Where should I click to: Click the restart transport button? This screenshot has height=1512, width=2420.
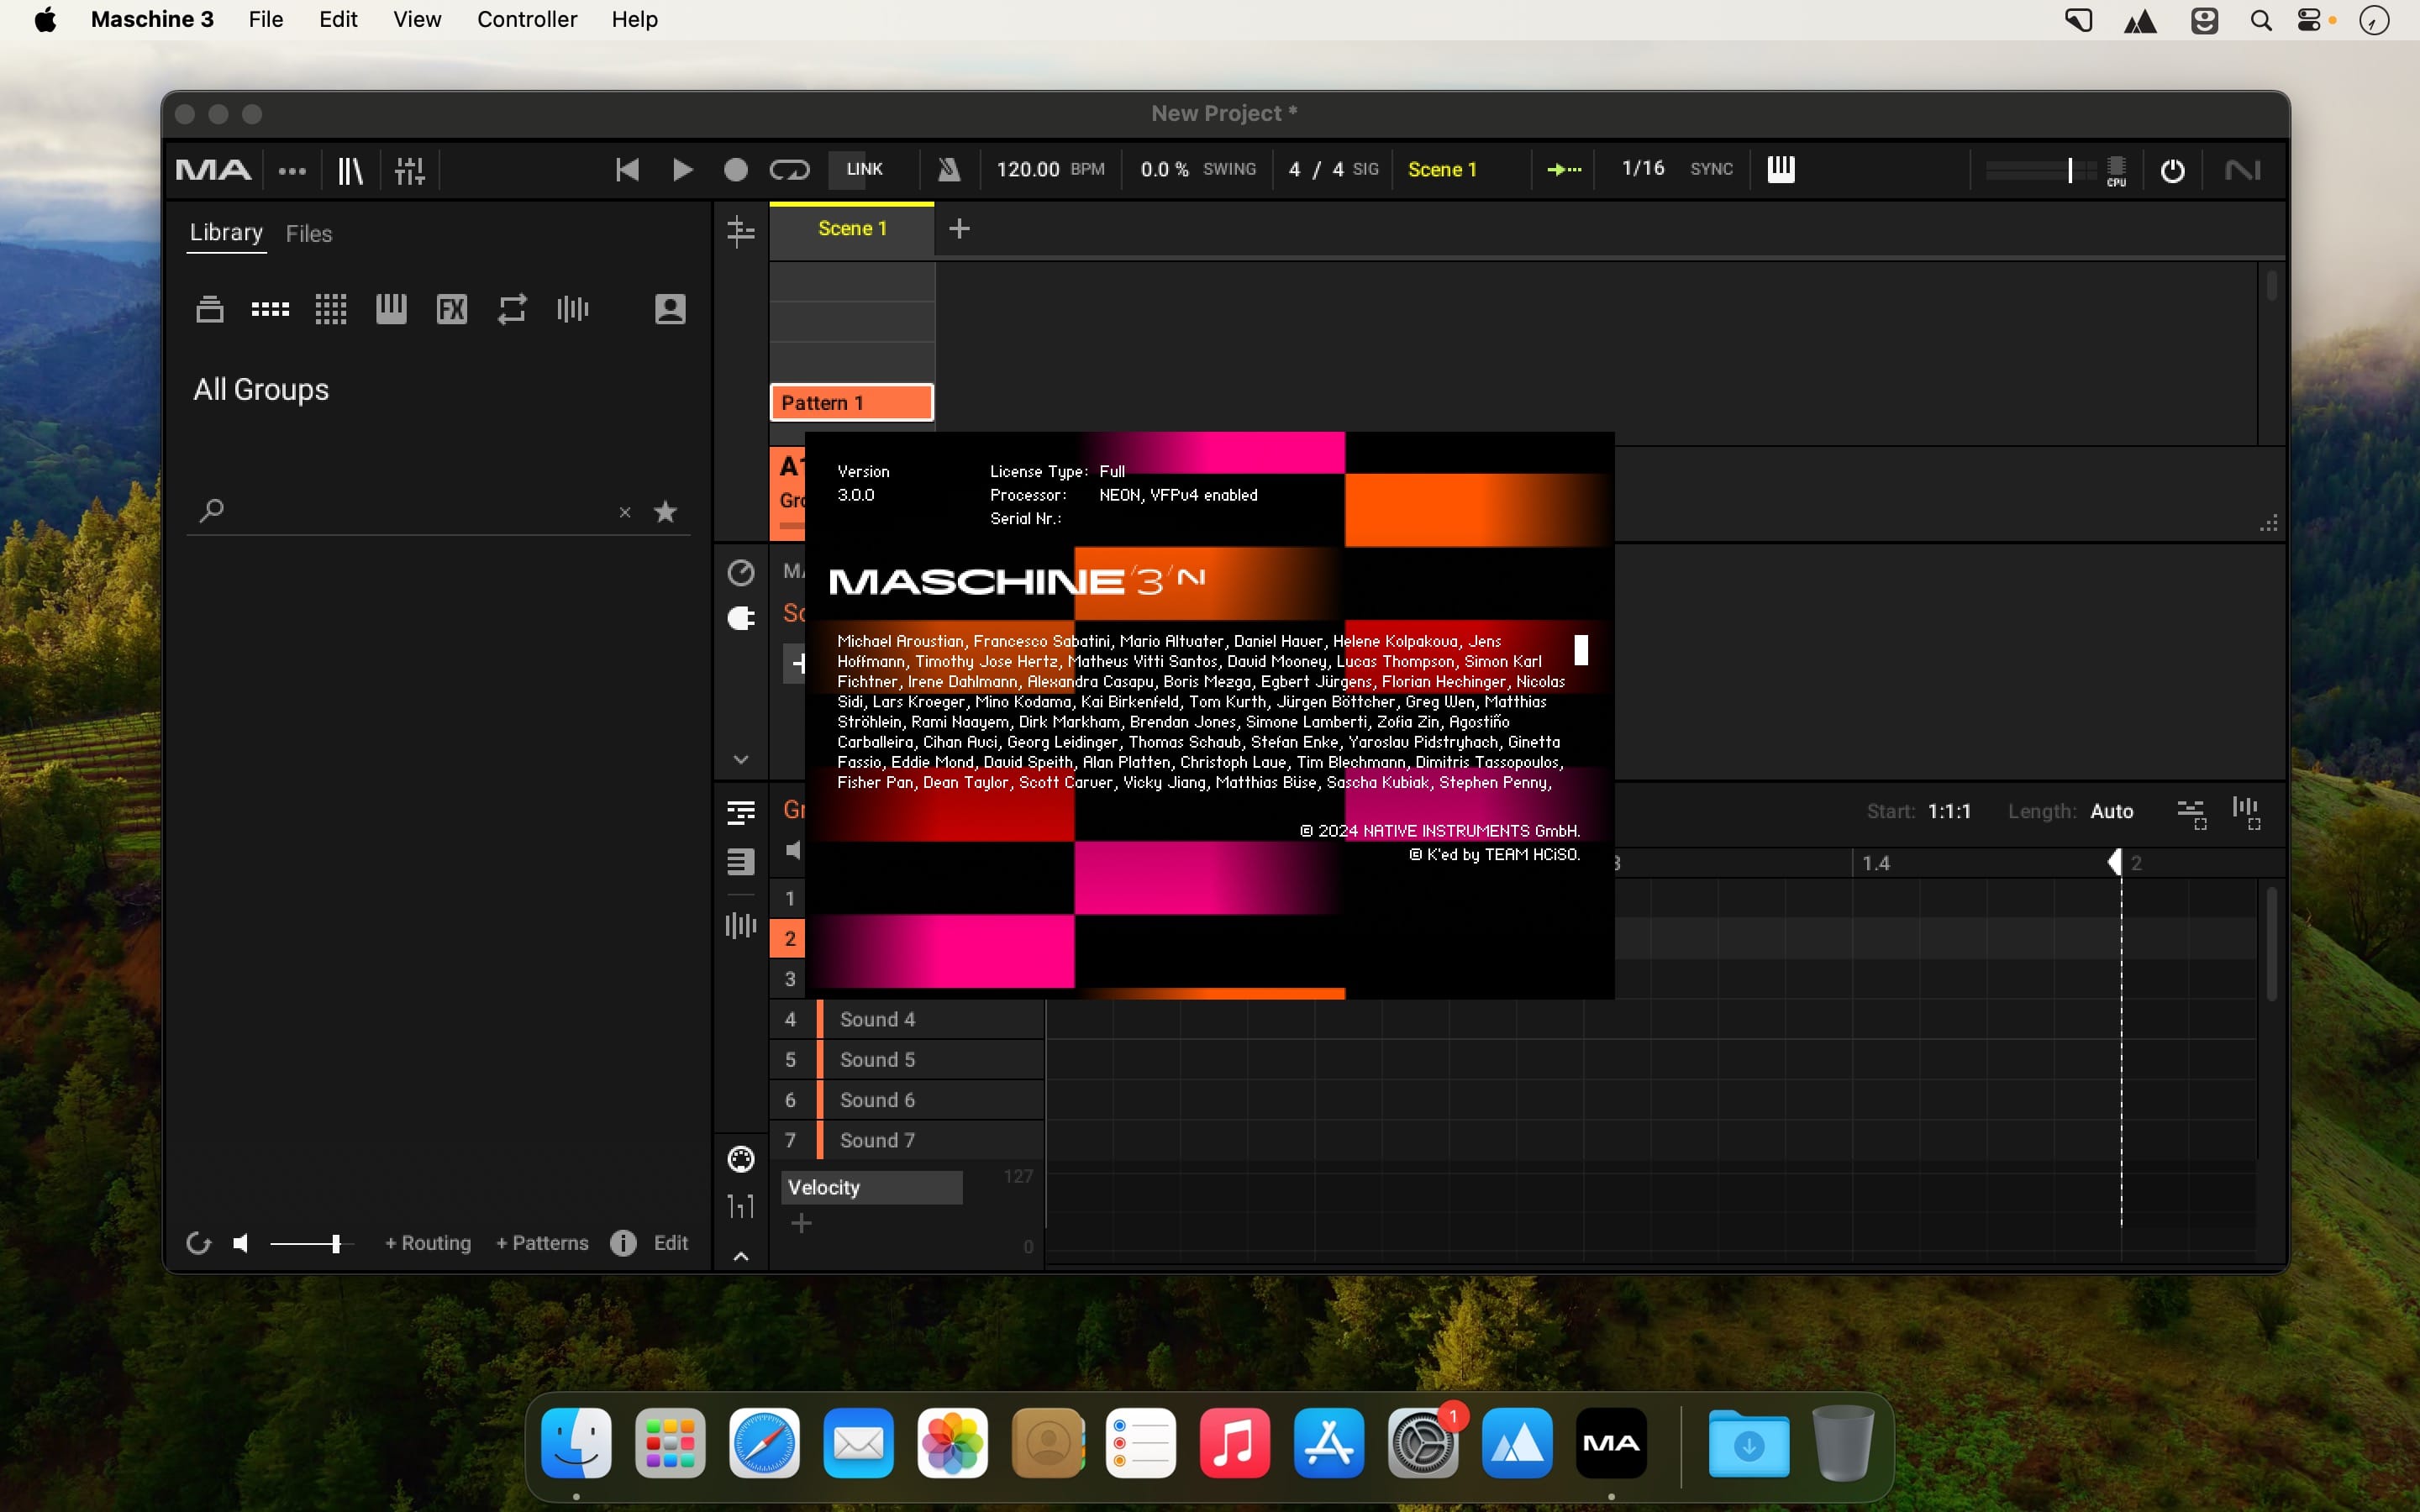[627, 170]
